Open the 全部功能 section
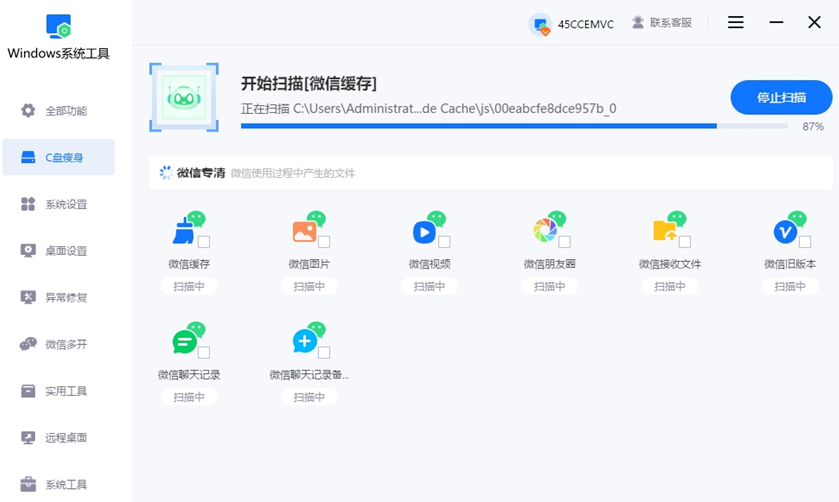839x502 pixels. tap(58, 111)
